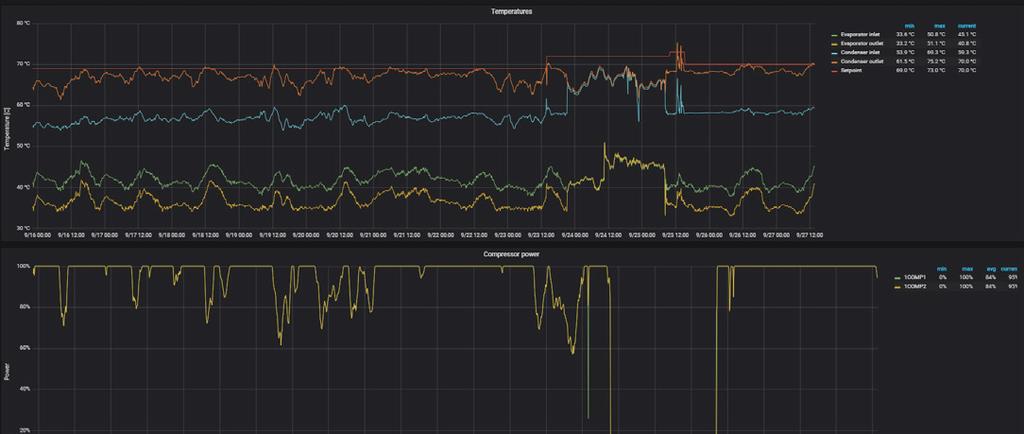Select Condenser outlet max value 75.2 °C
This screenshot has width=1024, height=434.
[935, 61]
